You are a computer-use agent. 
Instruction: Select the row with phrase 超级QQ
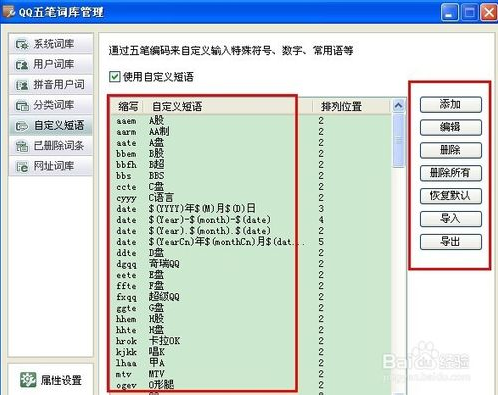[250, 297]
